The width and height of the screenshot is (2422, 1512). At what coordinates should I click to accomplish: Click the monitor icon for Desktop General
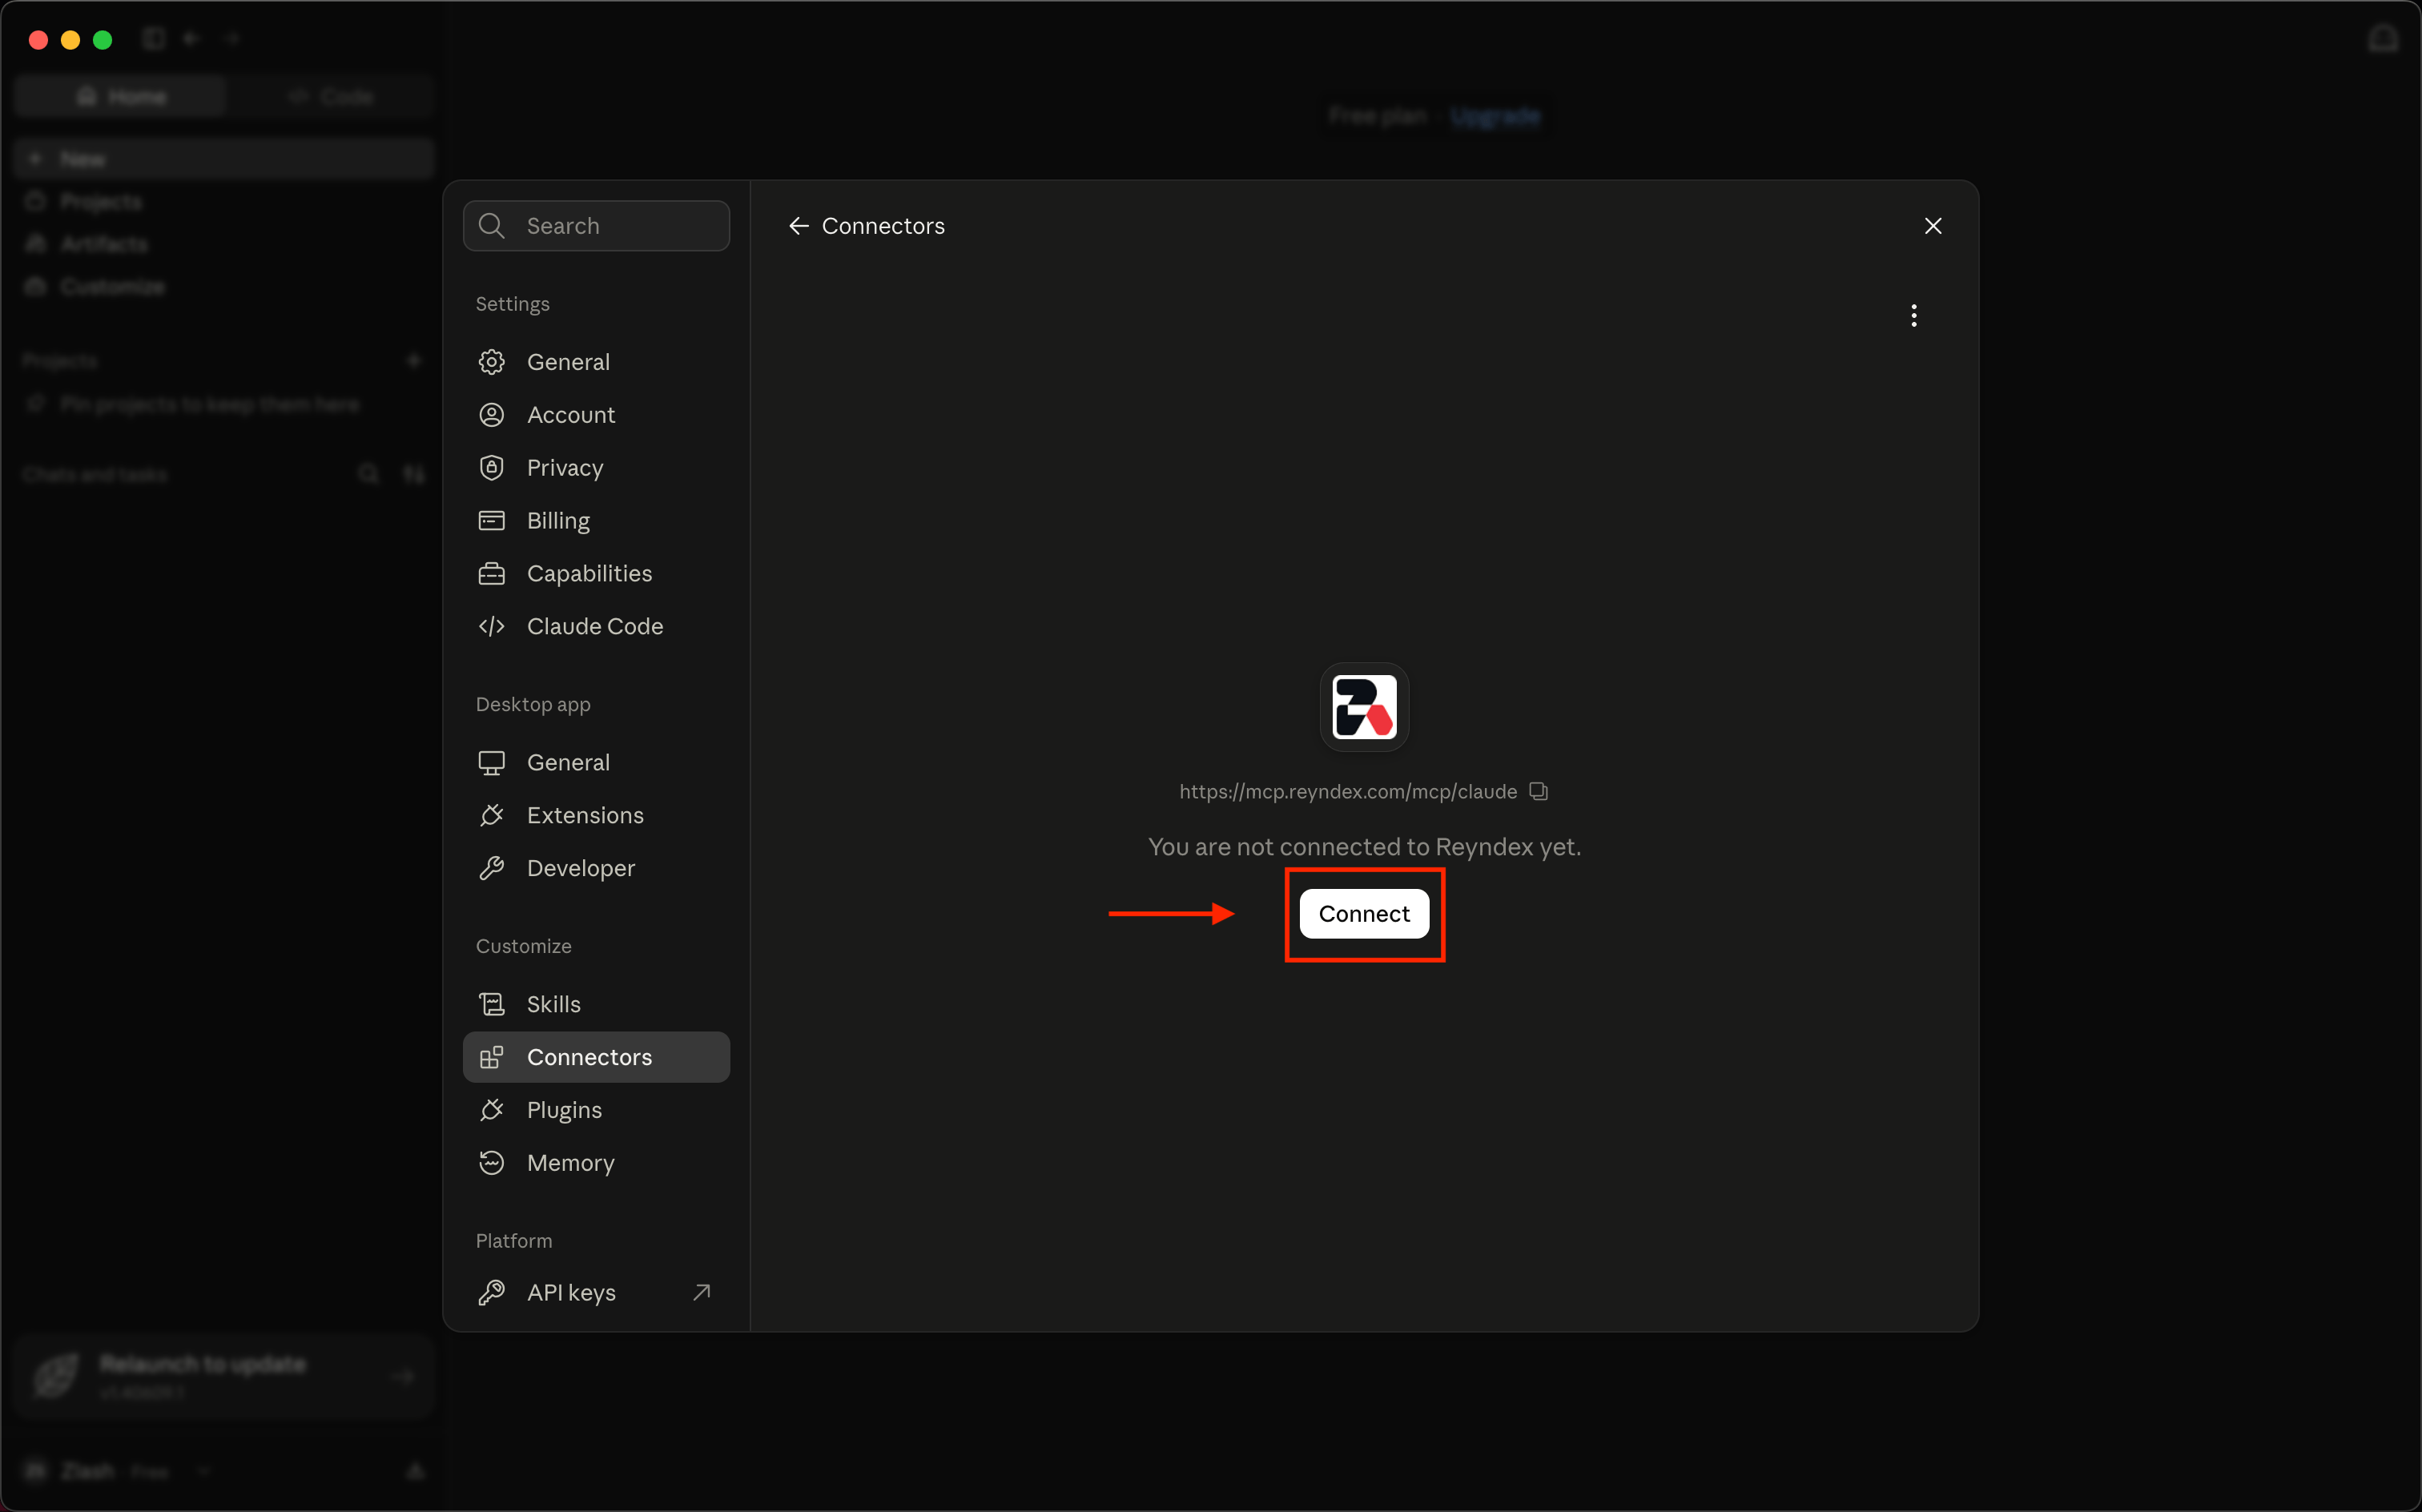click(491, 763)
